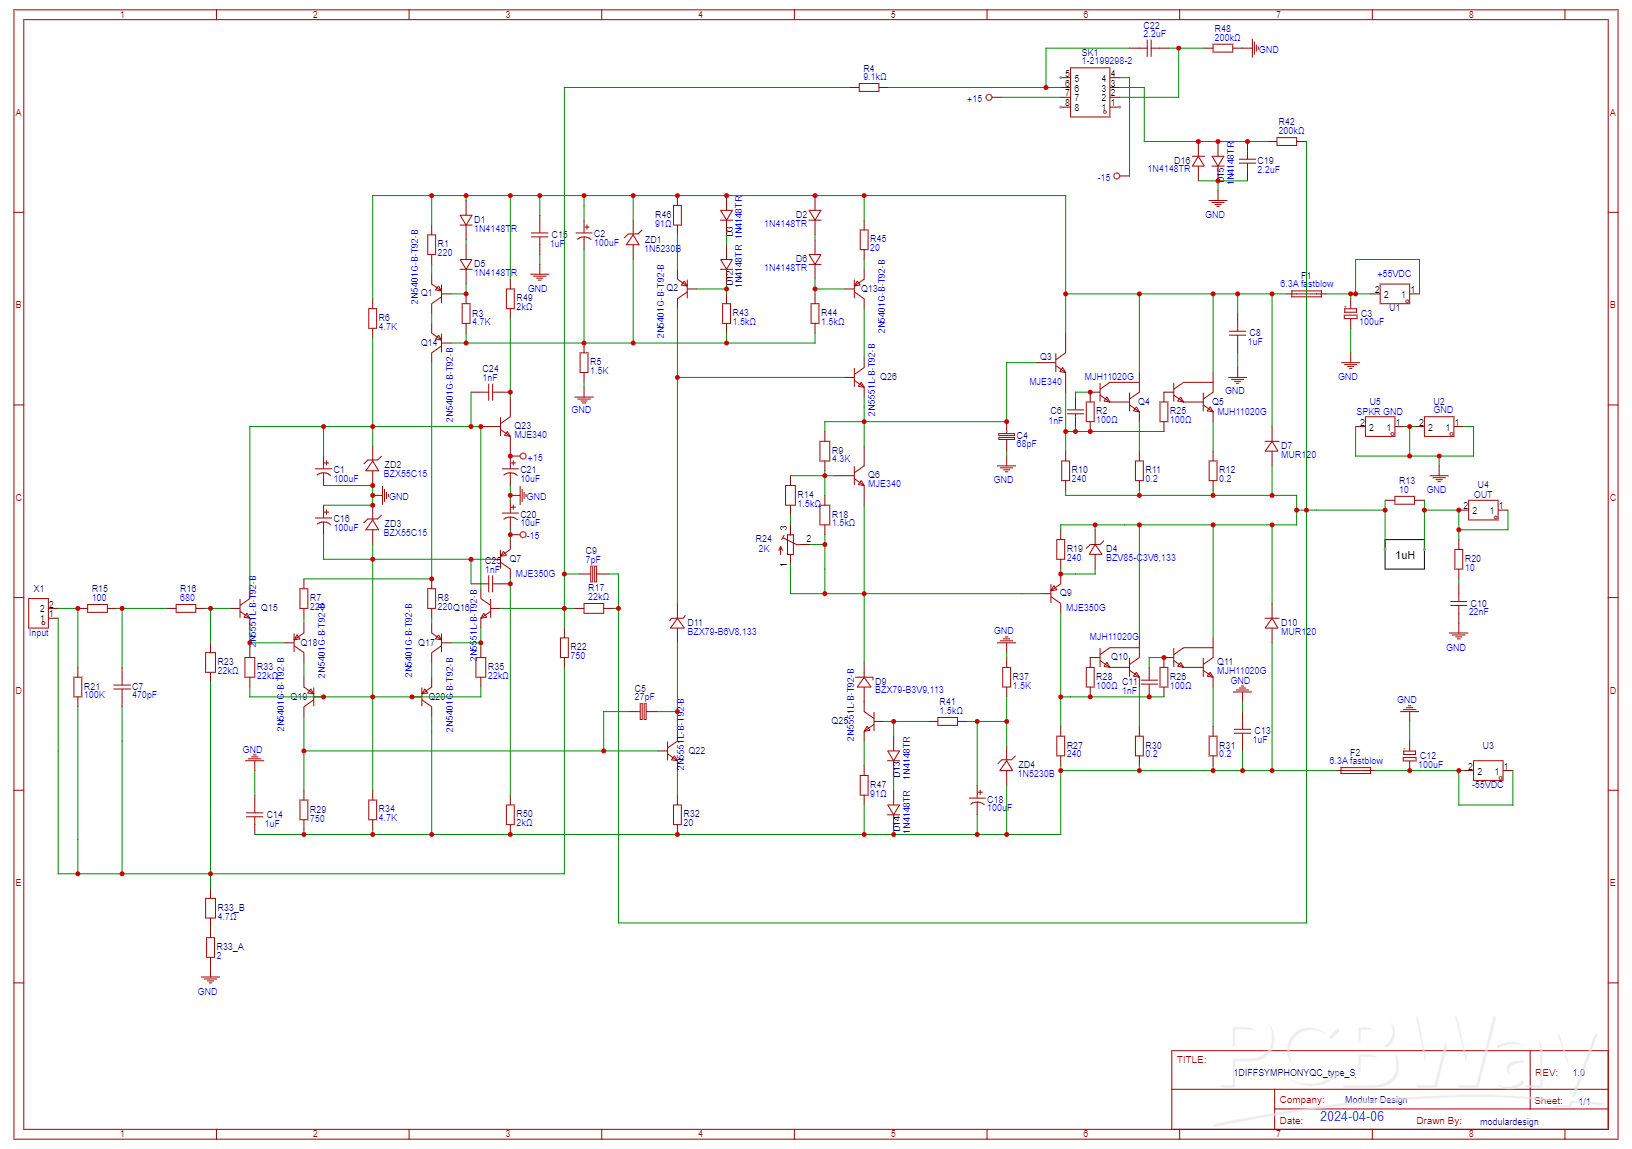Click the -55VDC connector U3
Screen dimensions: 1632x1149
click(1486, 771)
